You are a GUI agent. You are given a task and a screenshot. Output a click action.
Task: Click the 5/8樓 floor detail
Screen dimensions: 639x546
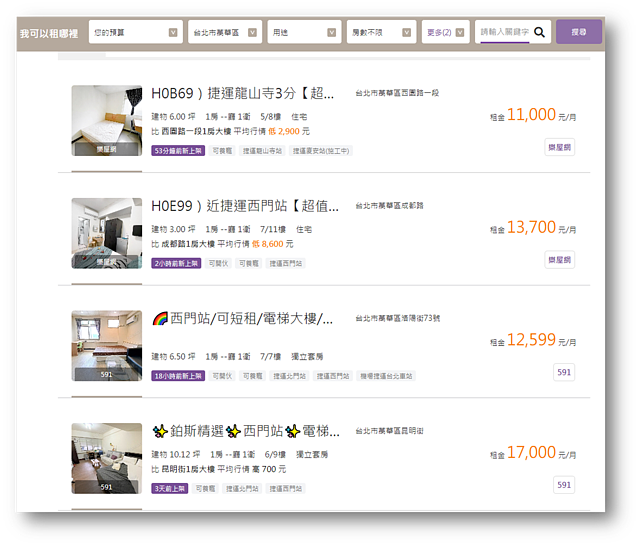pos(271,117)
